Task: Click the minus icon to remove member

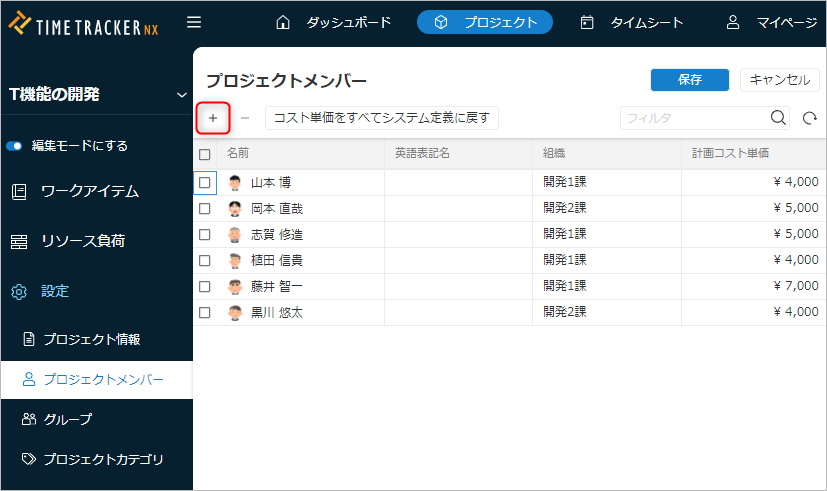Action: (245, 118)
